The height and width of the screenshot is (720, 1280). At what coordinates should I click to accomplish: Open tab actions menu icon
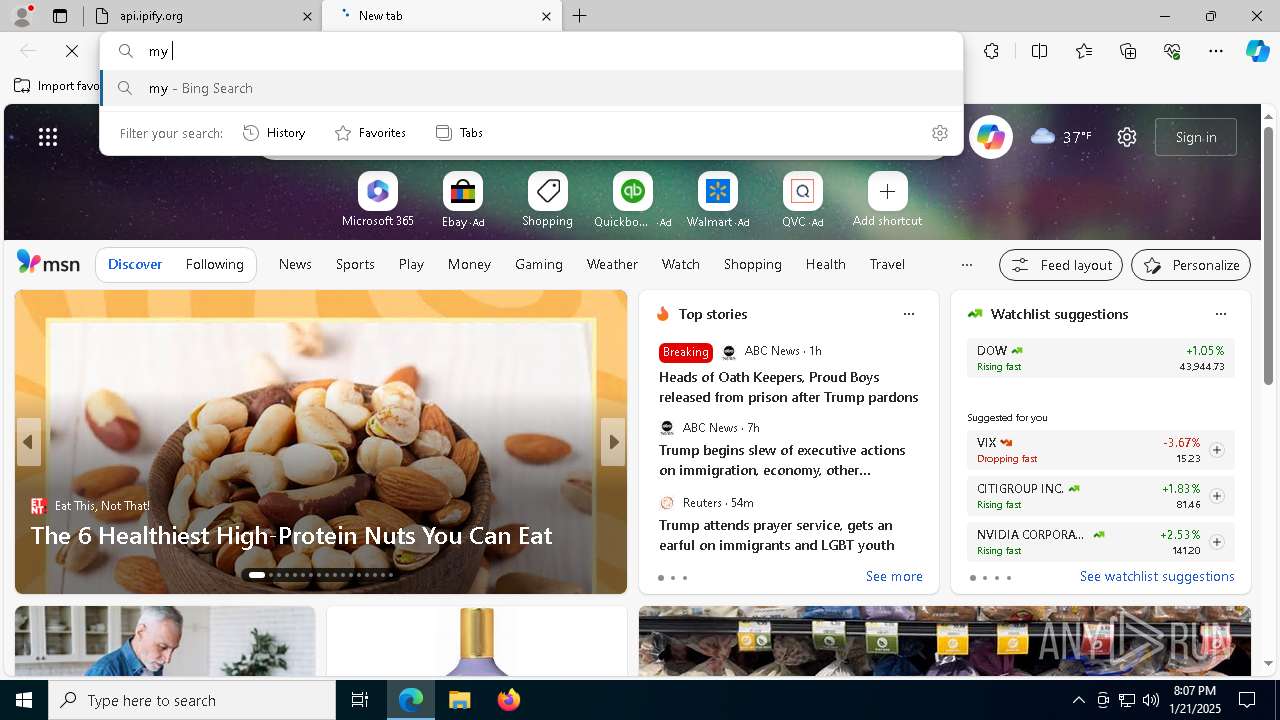[60, 16]
